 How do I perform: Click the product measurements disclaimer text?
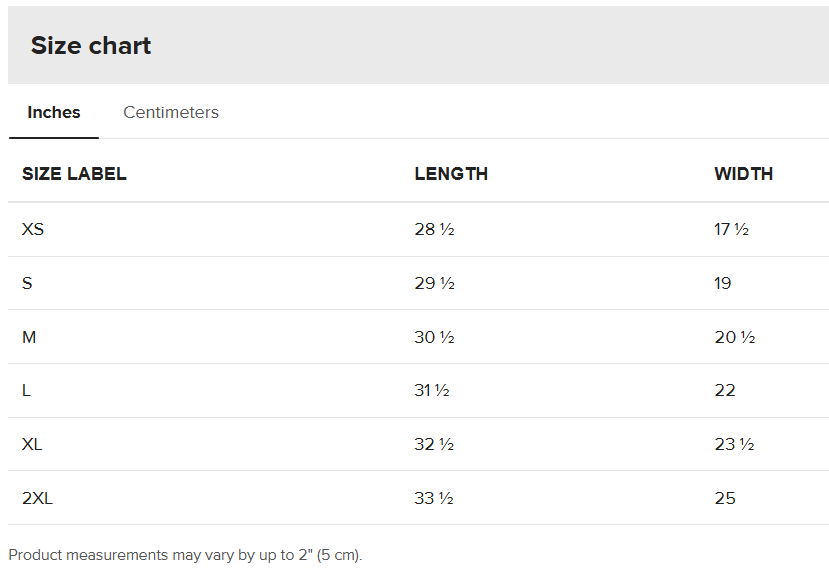185,555
